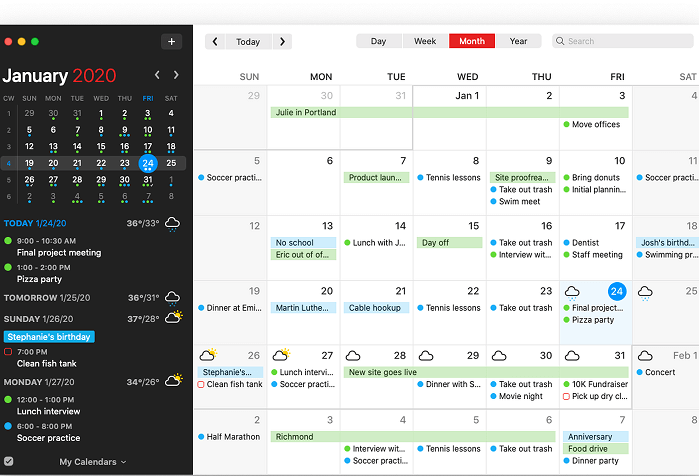Click cloud icon on January 31 cell
699x476 pixels.
point(572,356)
